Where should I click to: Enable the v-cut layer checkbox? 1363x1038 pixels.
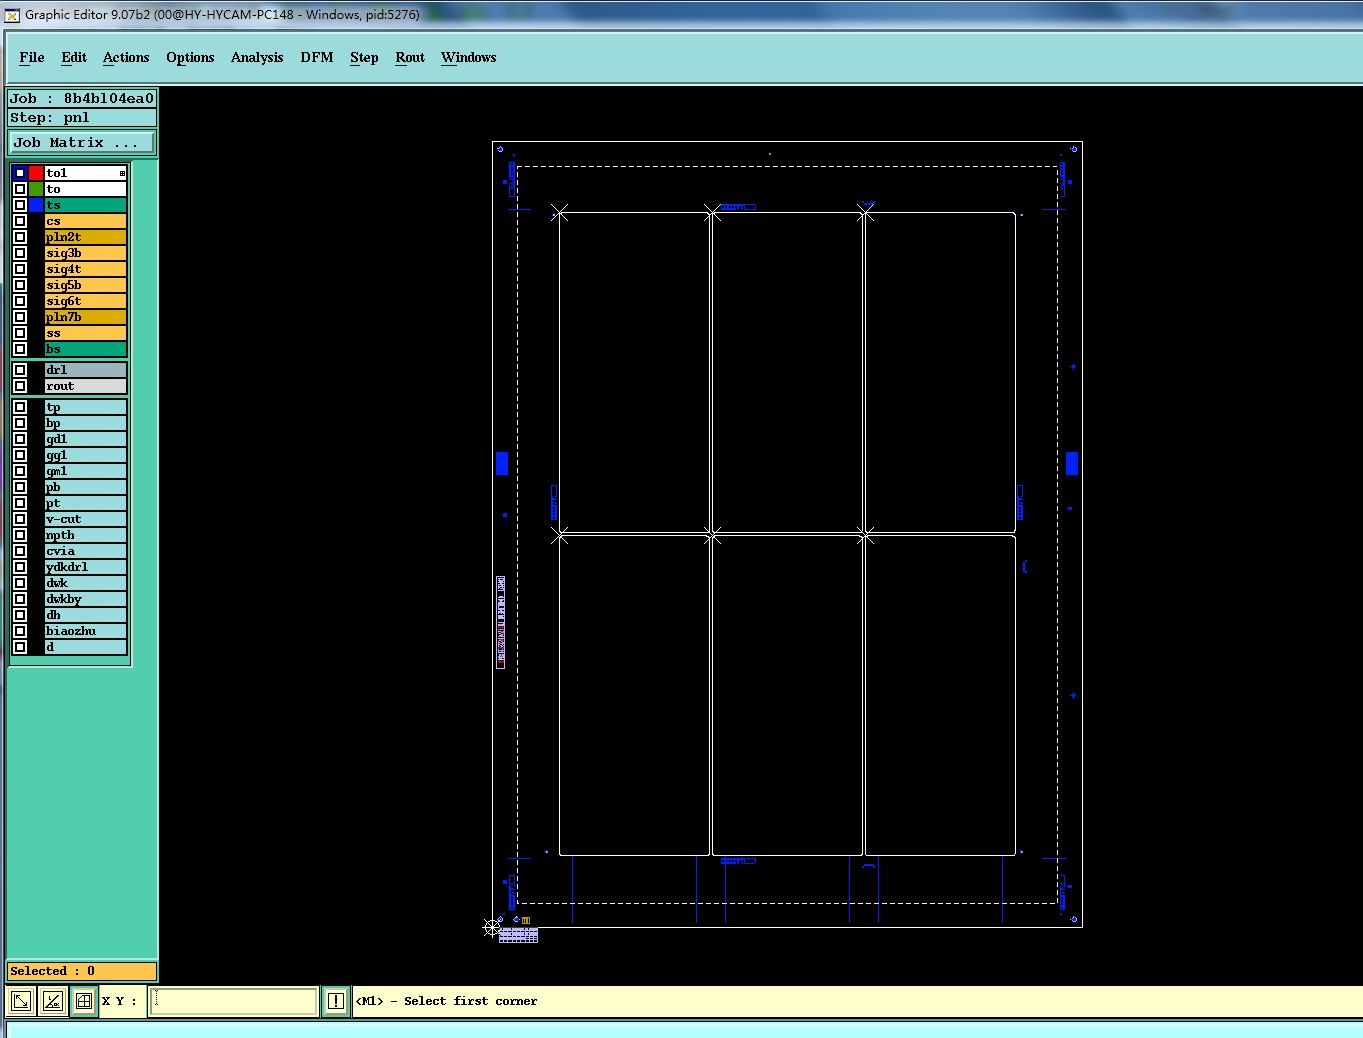click(20, 519)
